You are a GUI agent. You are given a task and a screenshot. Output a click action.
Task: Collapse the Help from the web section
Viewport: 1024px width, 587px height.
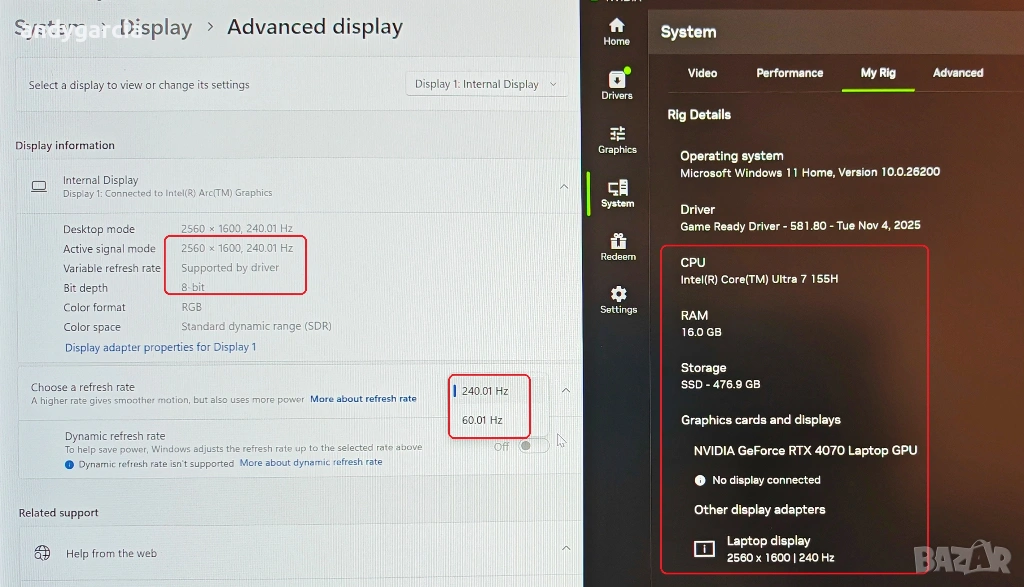[x=564, y=549]
